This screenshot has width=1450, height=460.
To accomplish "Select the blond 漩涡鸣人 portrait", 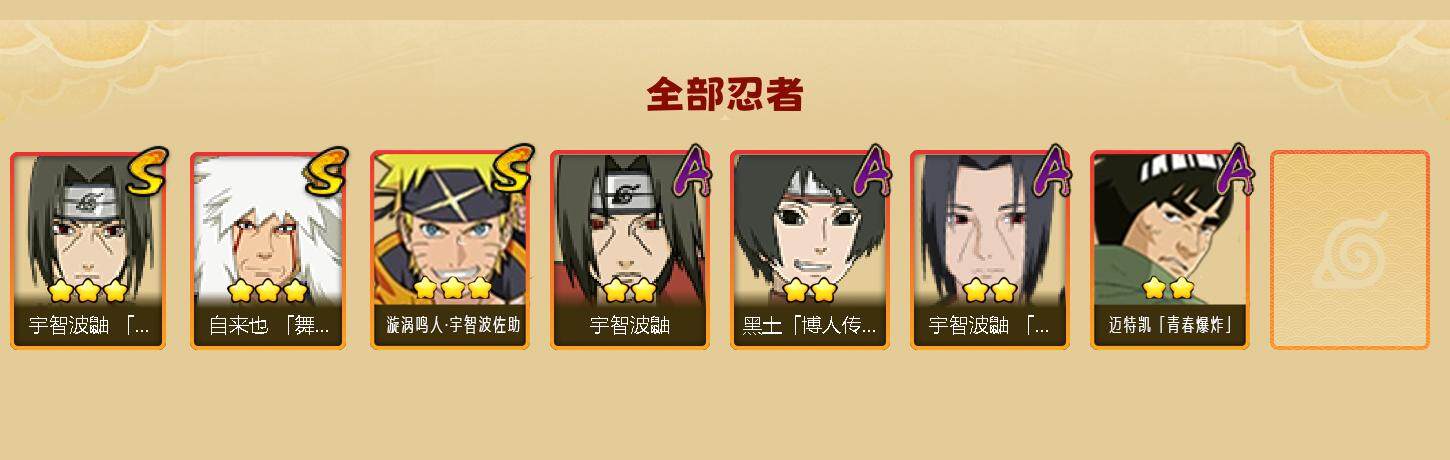I will click(449, 230).
